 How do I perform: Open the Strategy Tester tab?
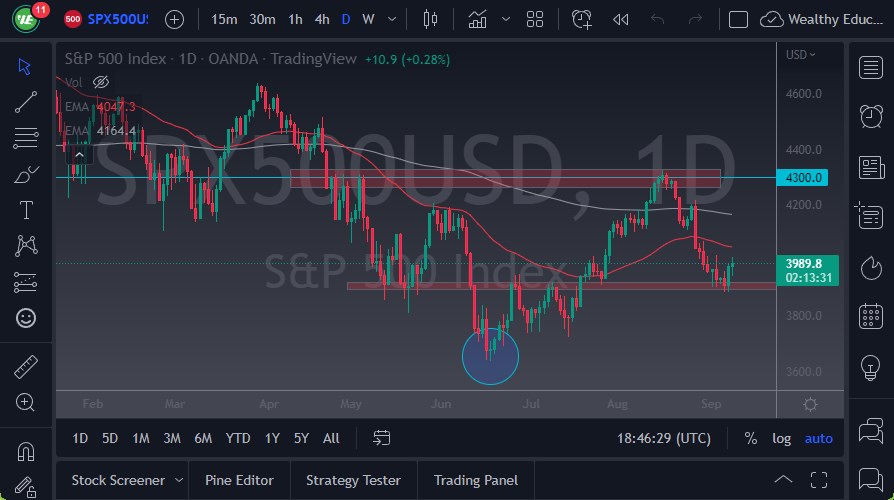[353, 480]
